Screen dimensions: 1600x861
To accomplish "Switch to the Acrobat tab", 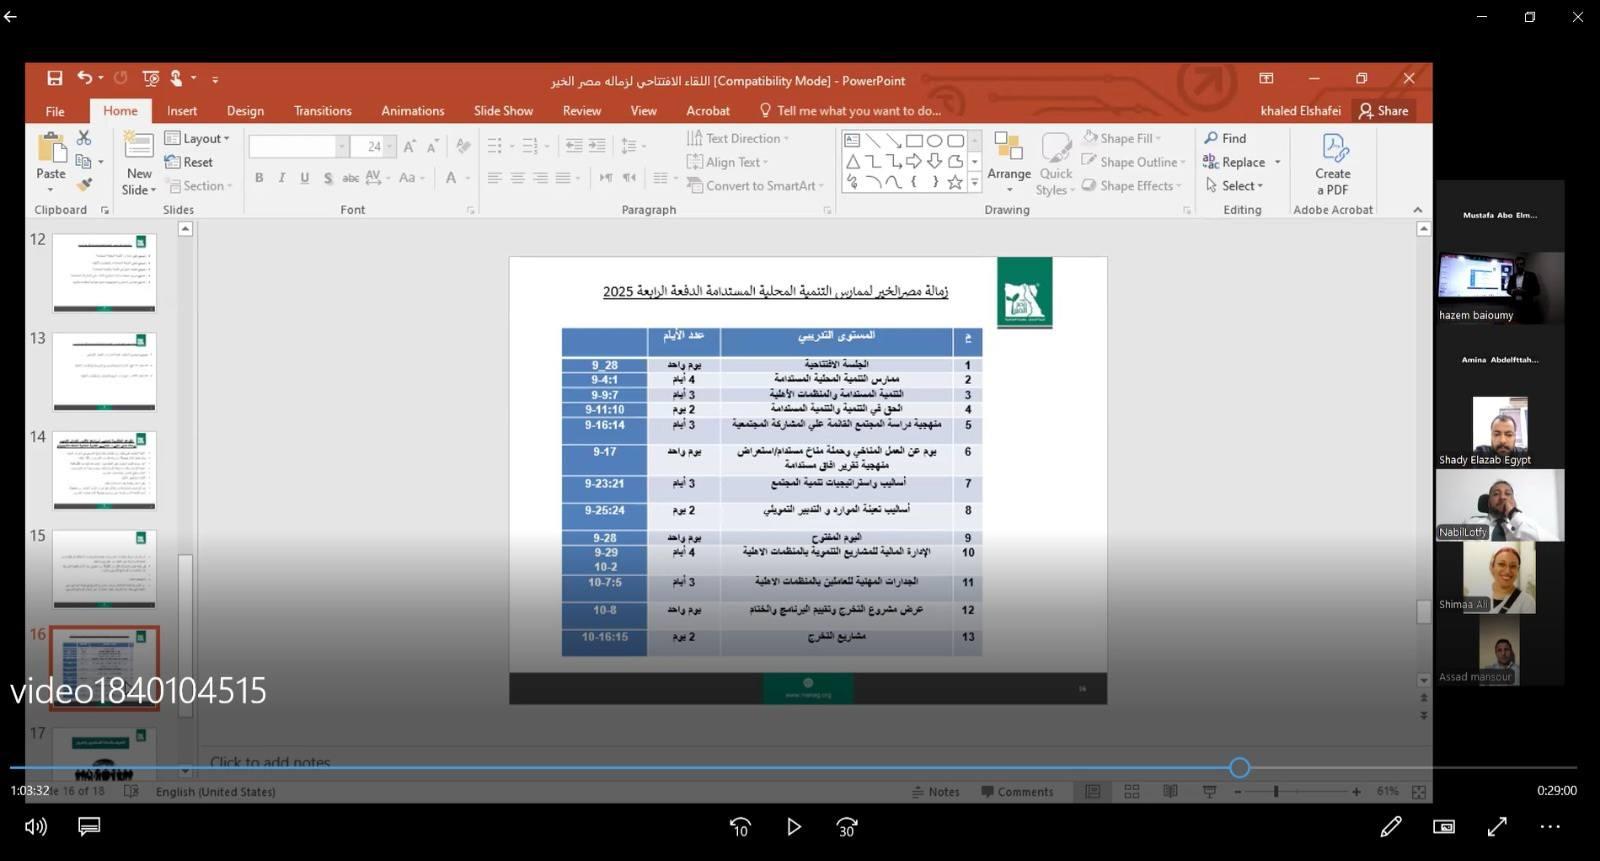I will (x=708, y=111).
